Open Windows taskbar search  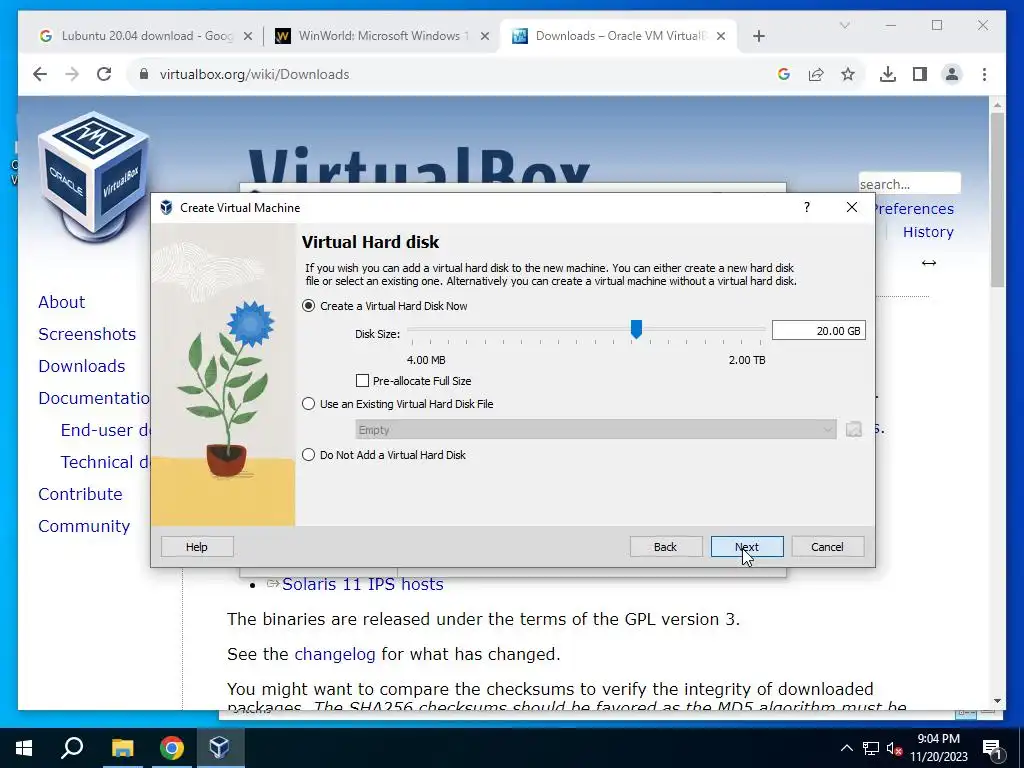(72, 748)
